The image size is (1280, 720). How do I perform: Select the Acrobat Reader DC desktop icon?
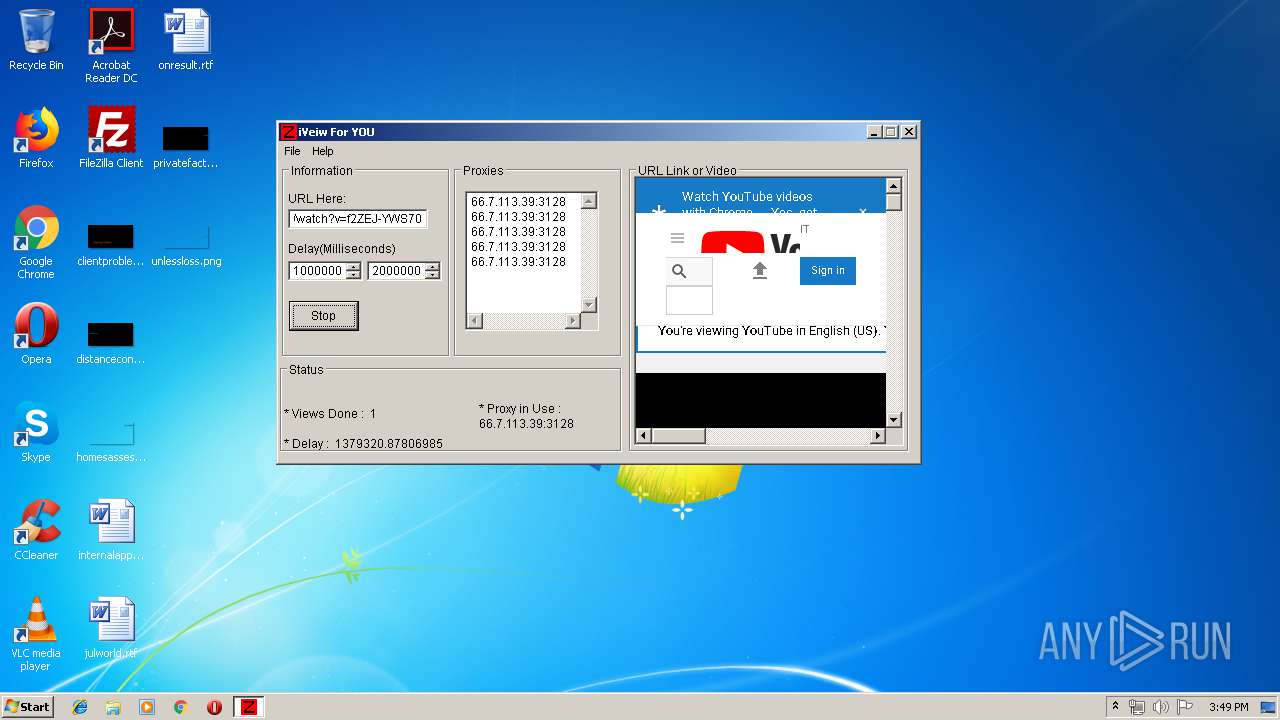111,46
